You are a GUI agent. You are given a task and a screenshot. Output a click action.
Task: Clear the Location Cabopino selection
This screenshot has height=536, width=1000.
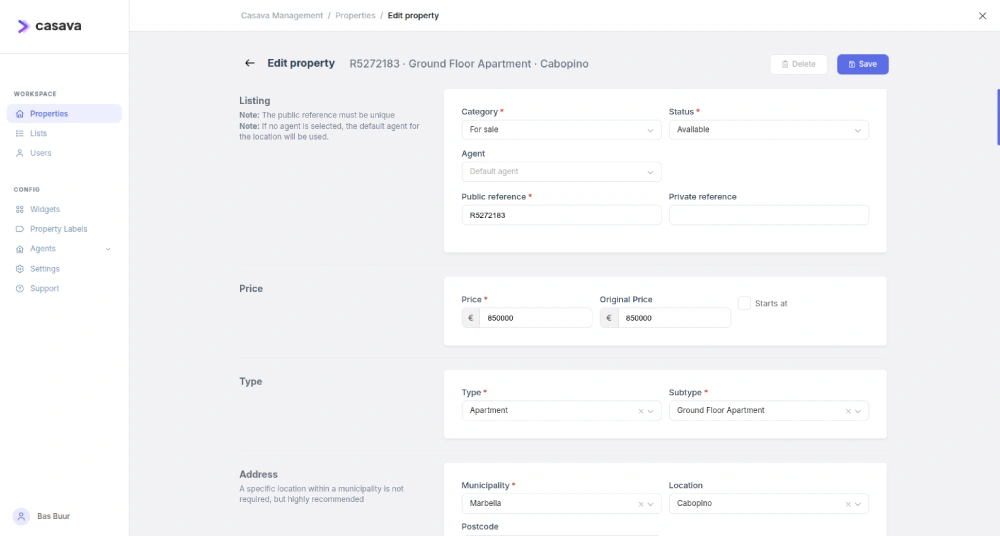848,504
